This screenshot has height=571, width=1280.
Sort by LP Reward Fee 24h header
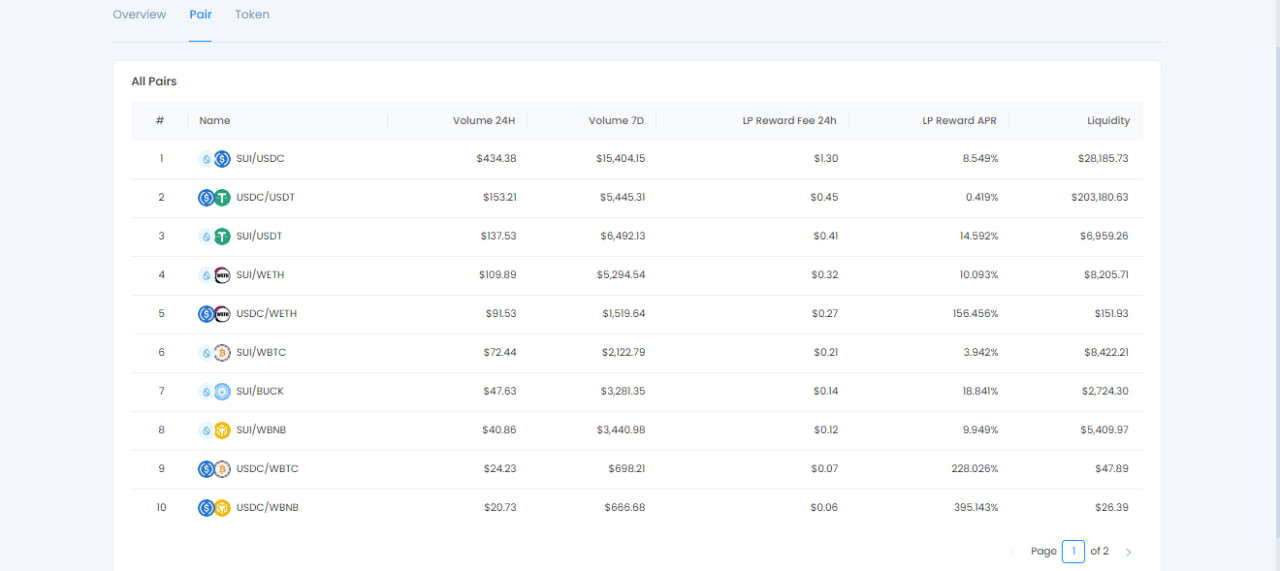pyautogui.click(x=789, y=121)
